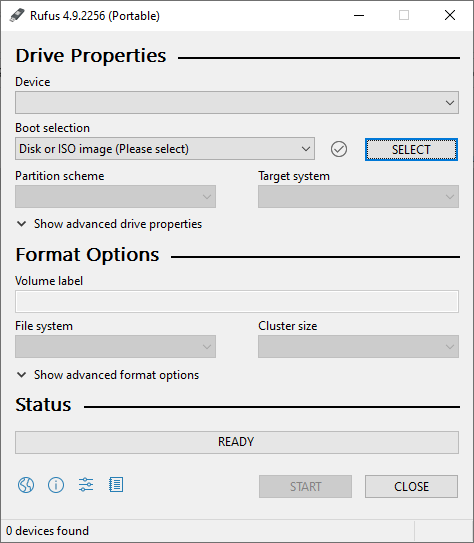Viewport: 474px width, 543px height.
Task: Open the Target system dropdown
Action: (358, 197)
